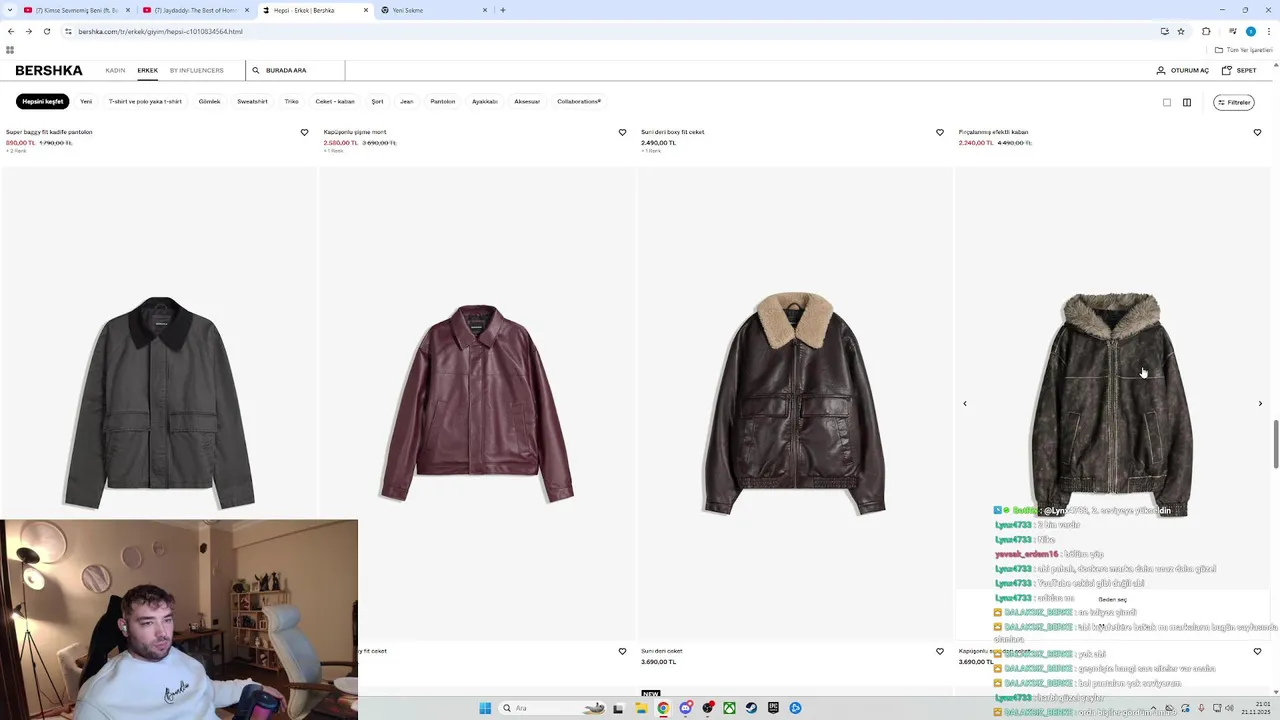Click the Bershka logo
The height and width of the screenshot is (720, 1280).
click(x=49, y=70)
